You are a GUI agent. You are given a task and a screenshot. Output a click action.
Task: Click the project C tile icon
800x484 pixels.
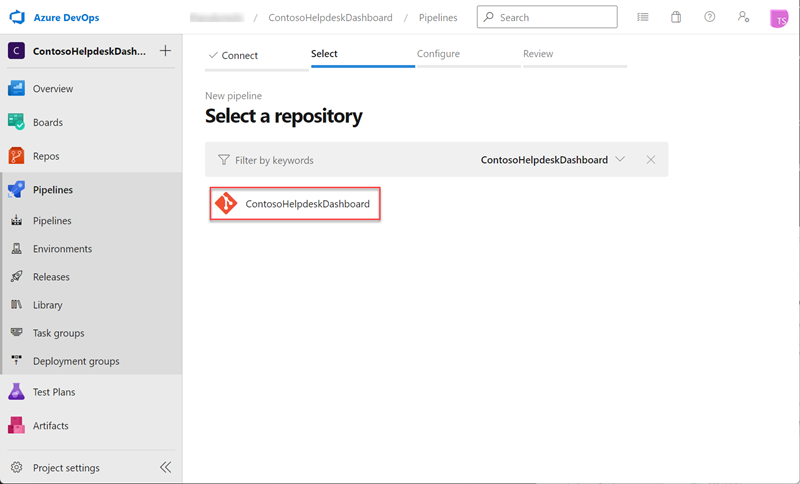click(16, 51)
